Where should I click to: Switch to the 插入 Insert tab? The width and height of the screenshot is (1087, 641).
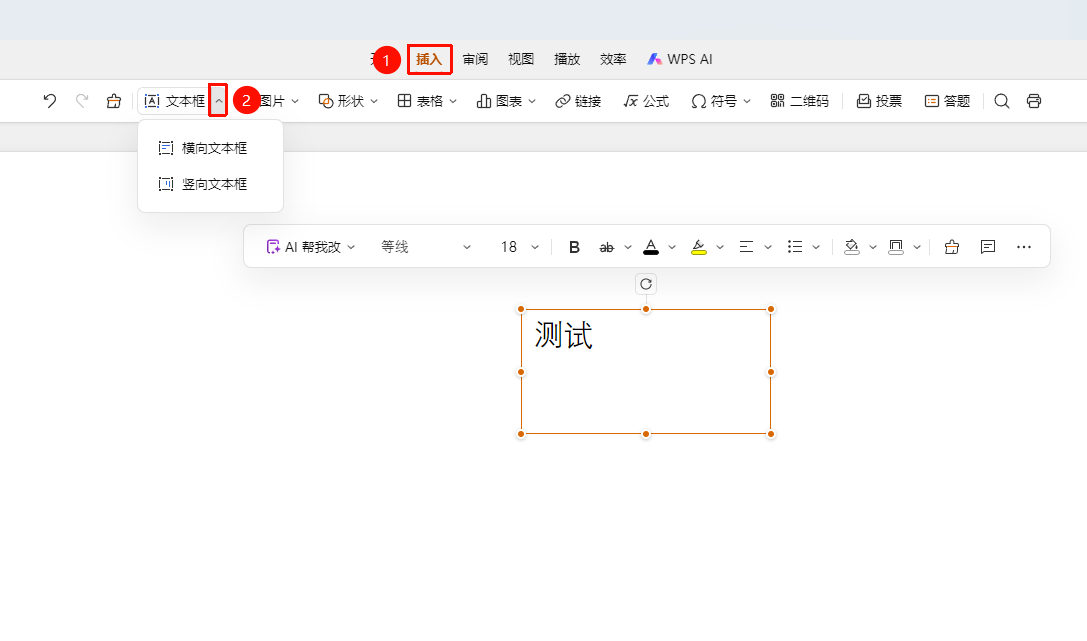(x=429, y=59)
